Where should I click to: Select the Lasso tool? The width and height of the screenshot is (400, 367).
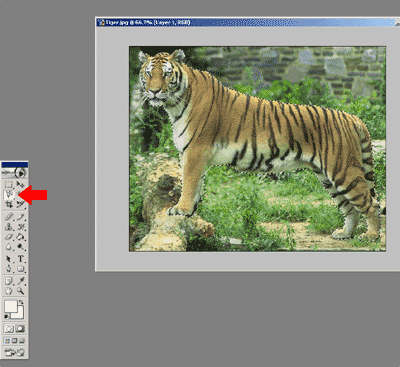pos(9,194)
